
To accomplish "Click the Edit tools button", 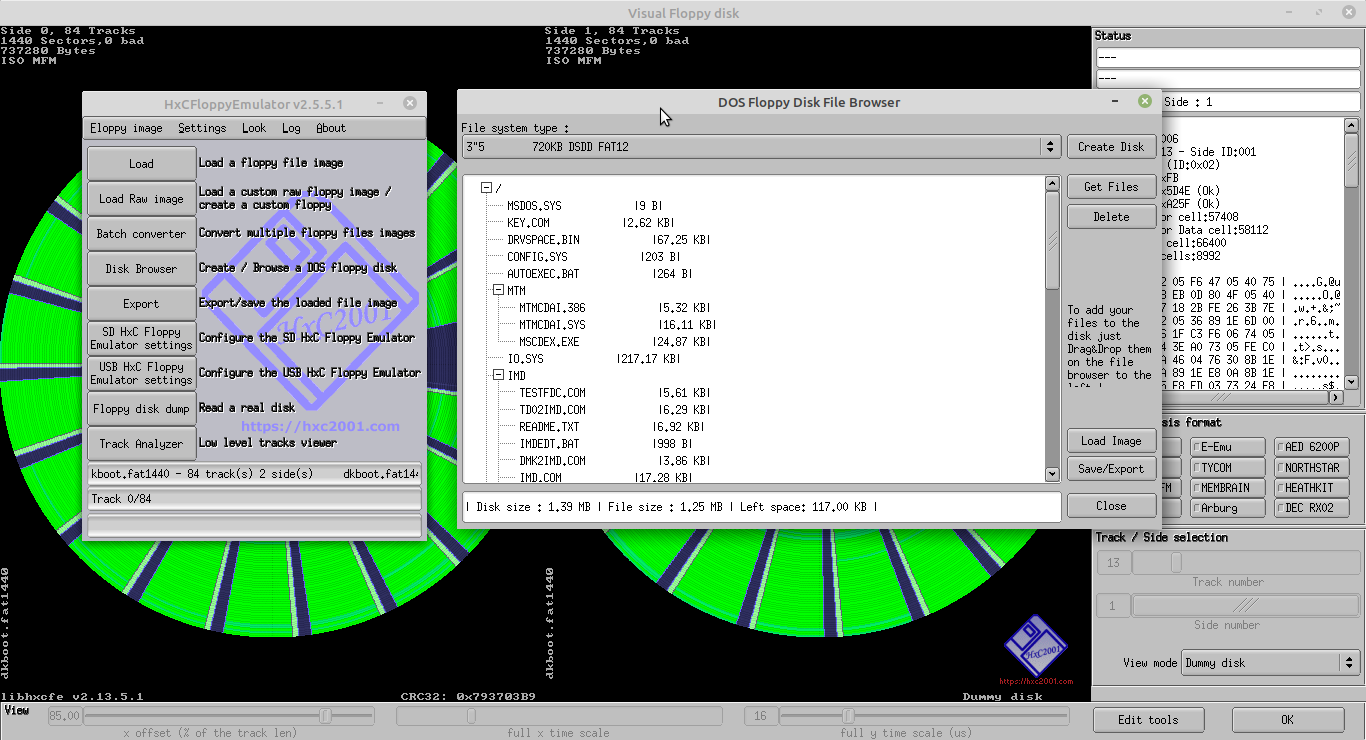I will click(1148, 720).
